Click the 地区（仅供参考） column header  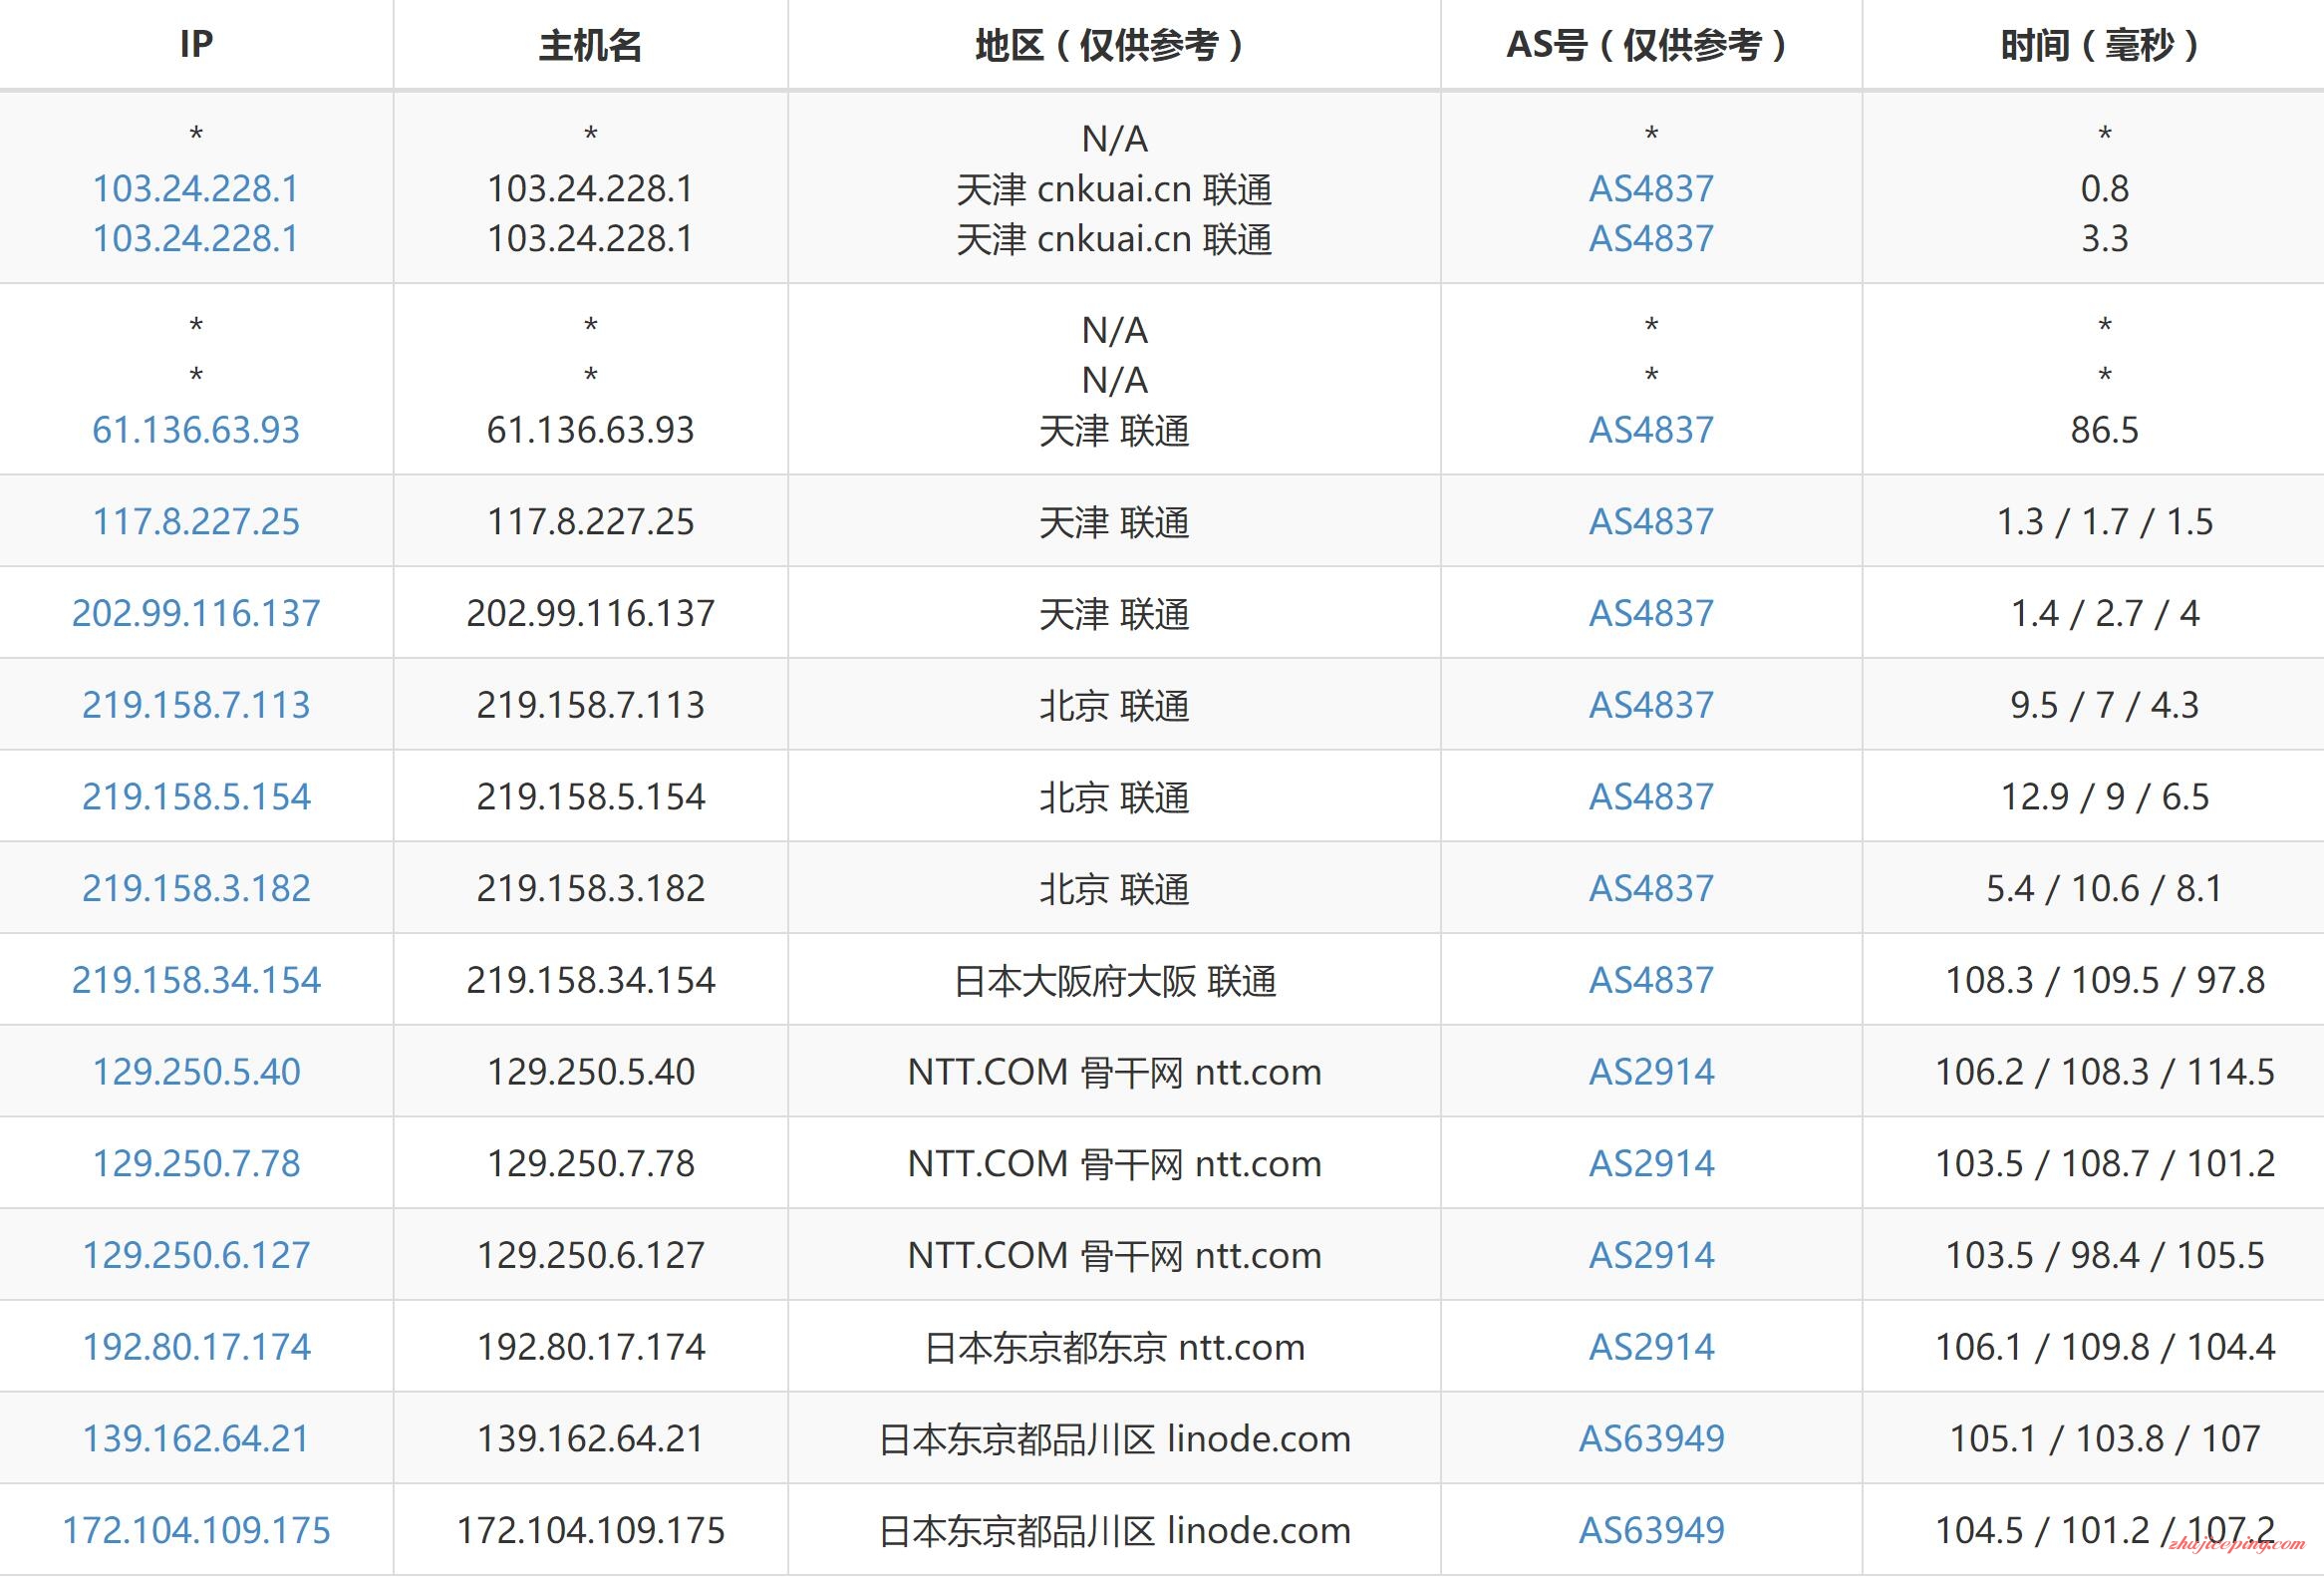point(1114,45)
